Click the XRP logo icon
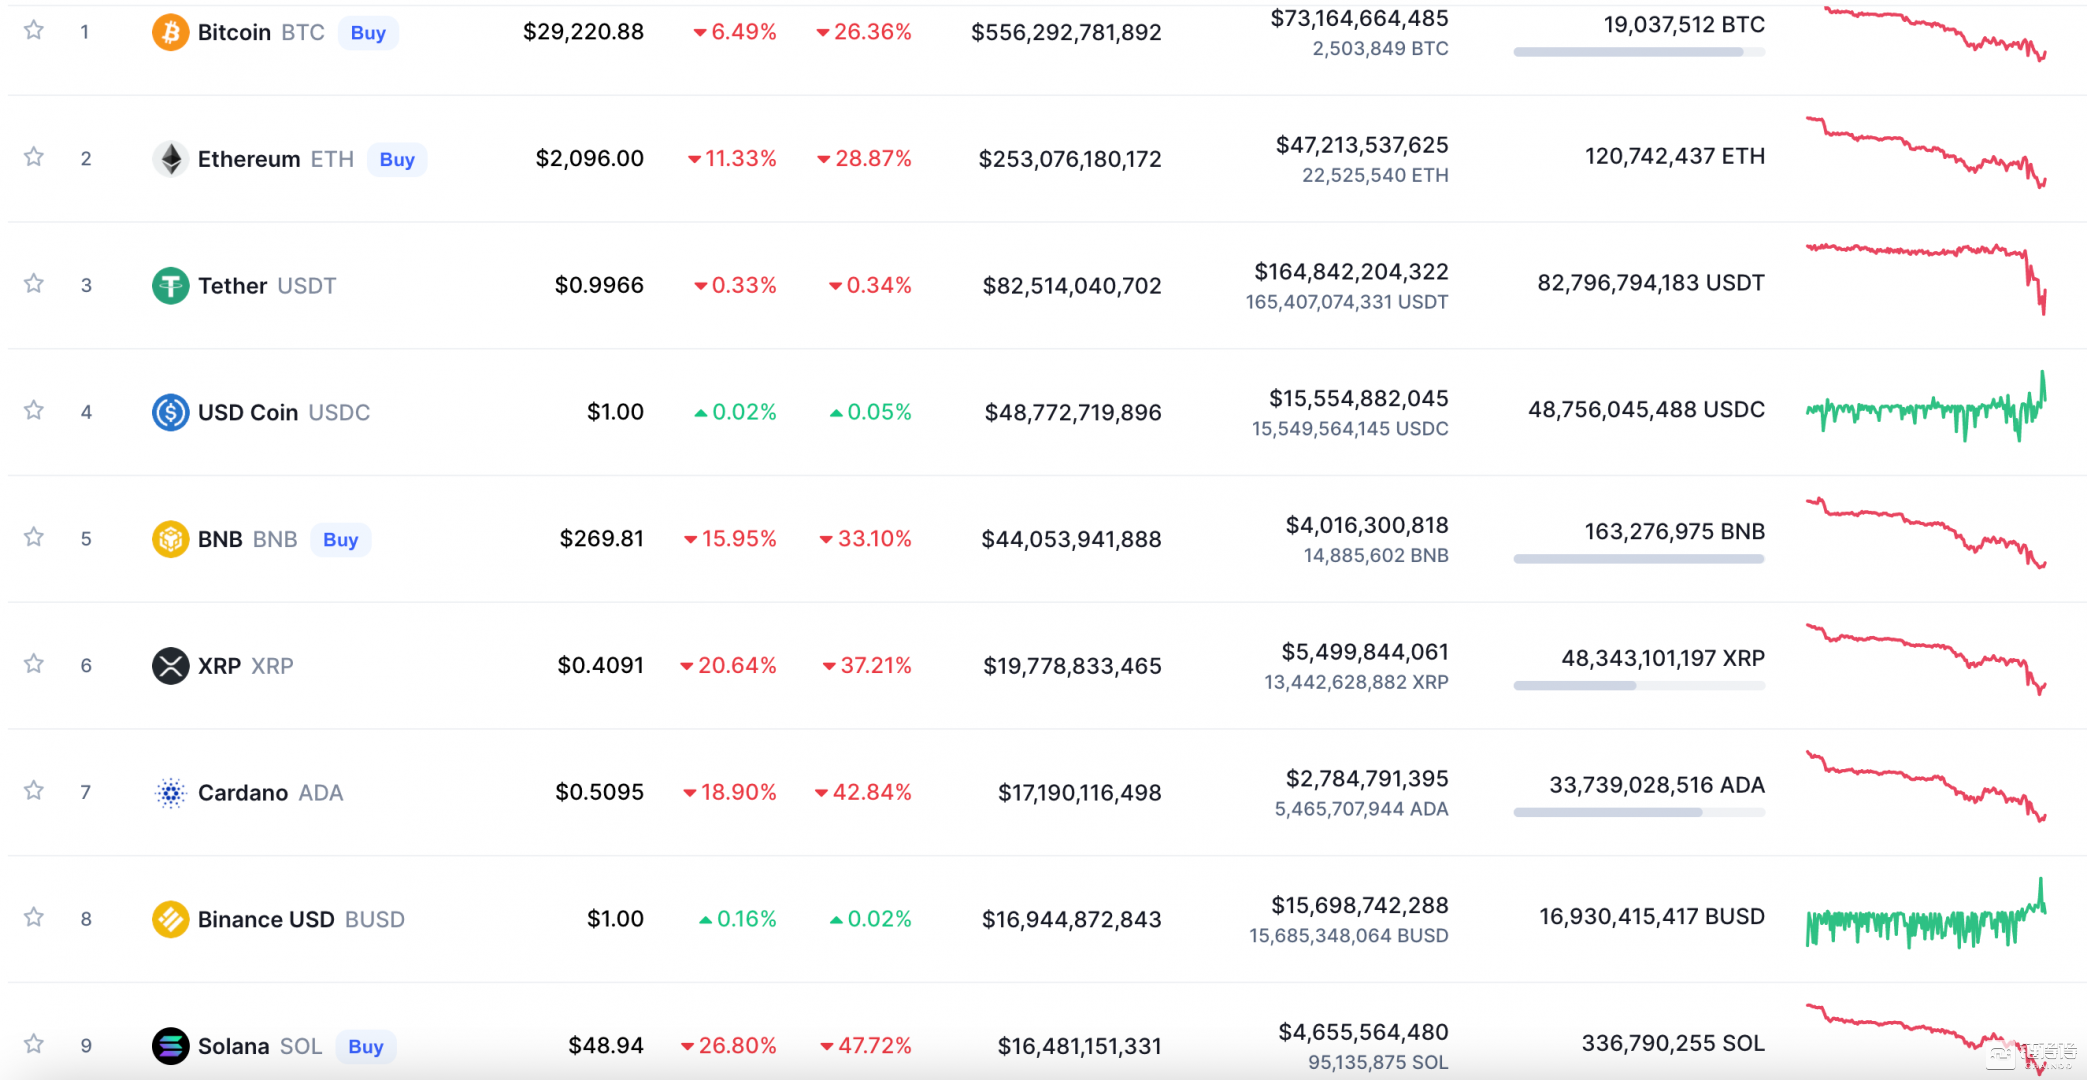Screen dimensions: 2087x1080 tap(170, 666)
